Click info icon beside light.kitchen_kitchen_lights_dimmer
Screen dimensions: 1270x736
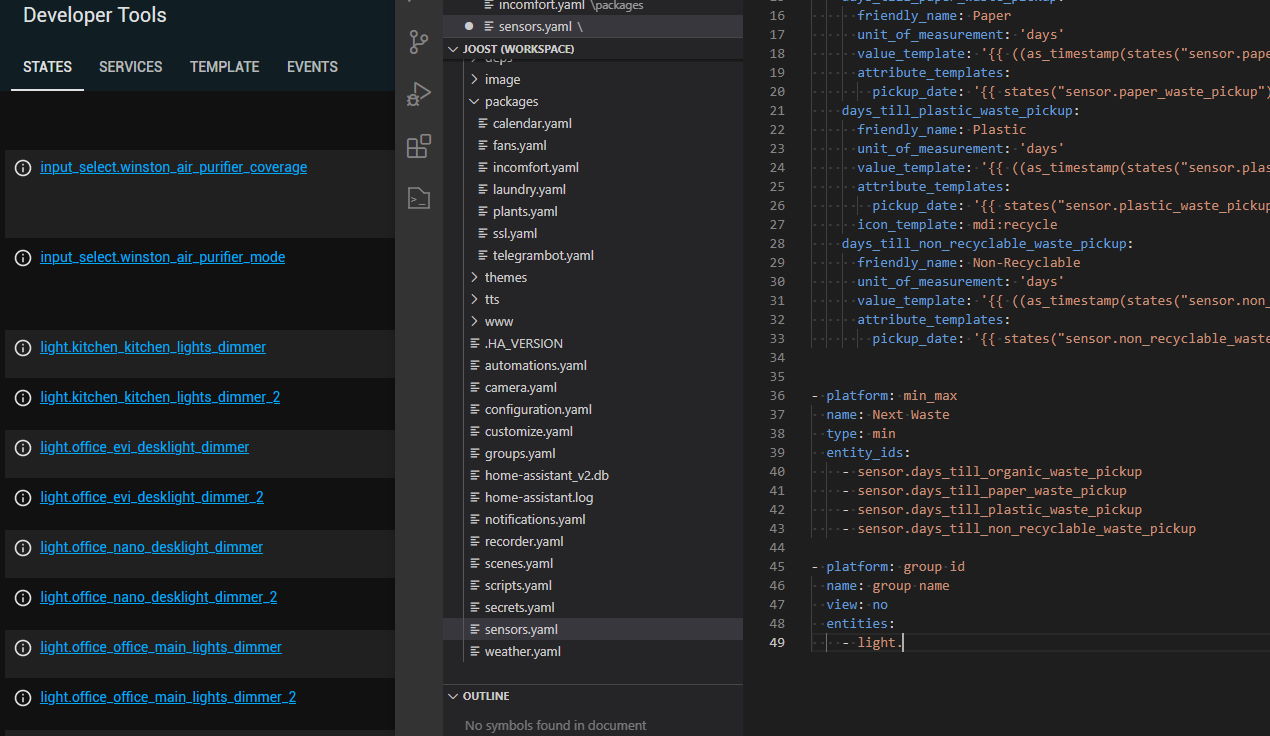click(22, 347)
